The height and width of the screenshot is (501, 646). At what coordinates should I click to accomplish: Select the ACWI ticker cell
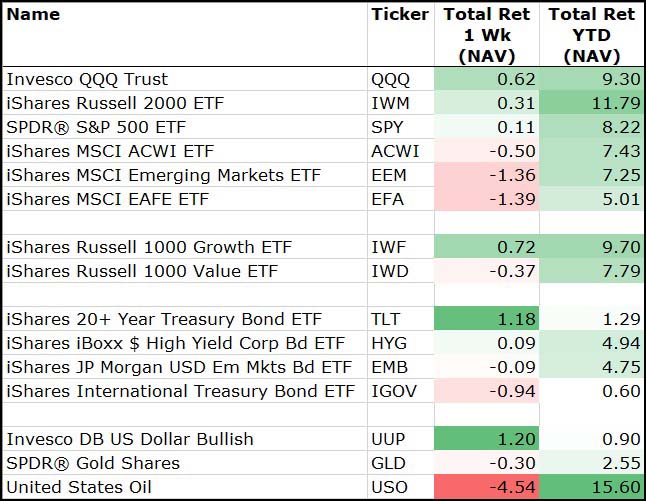click(395, 151)
